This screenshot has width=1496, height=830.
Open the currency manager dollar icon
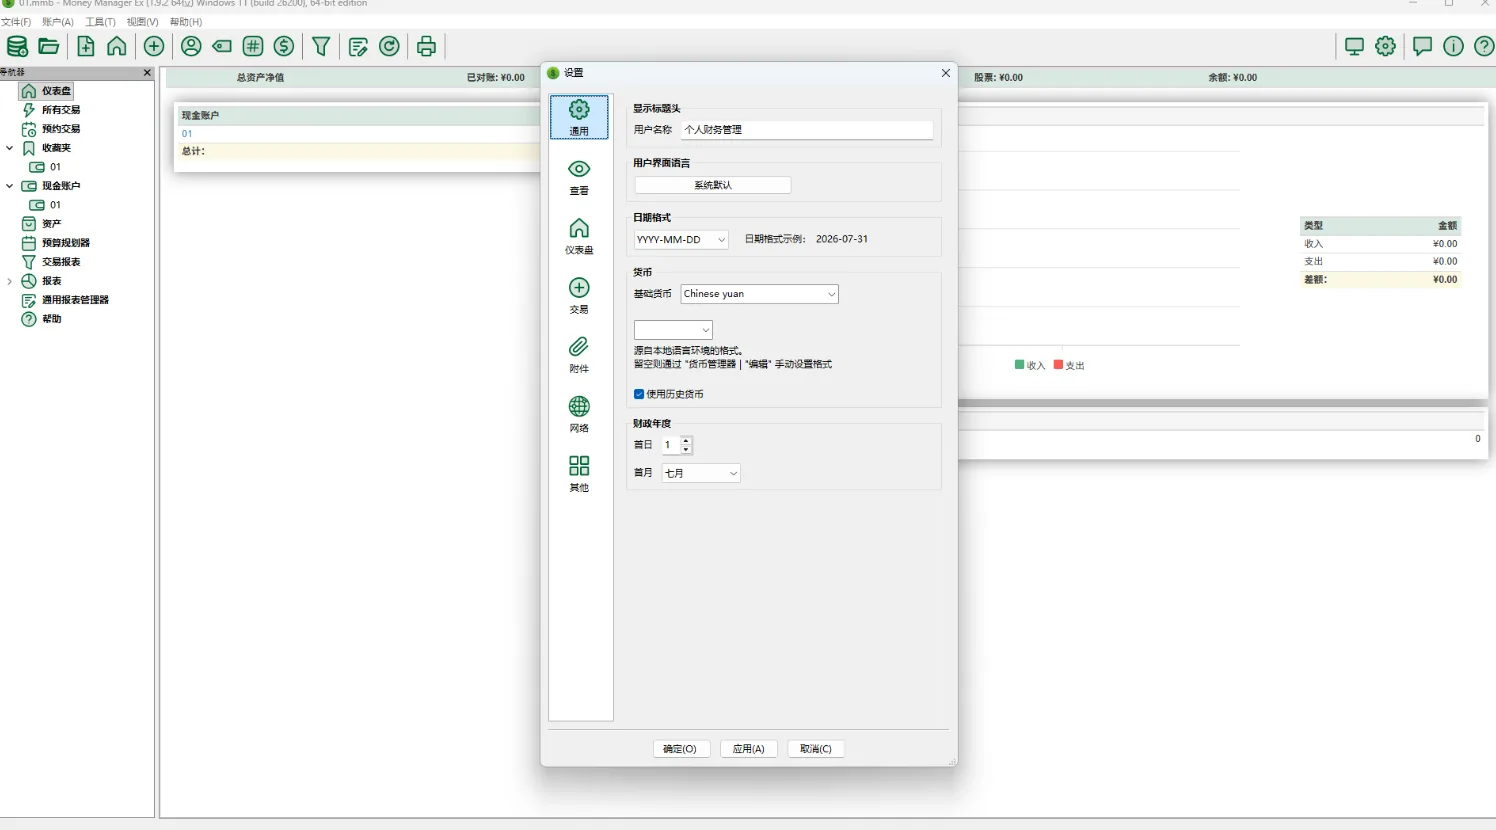(284, 46)
